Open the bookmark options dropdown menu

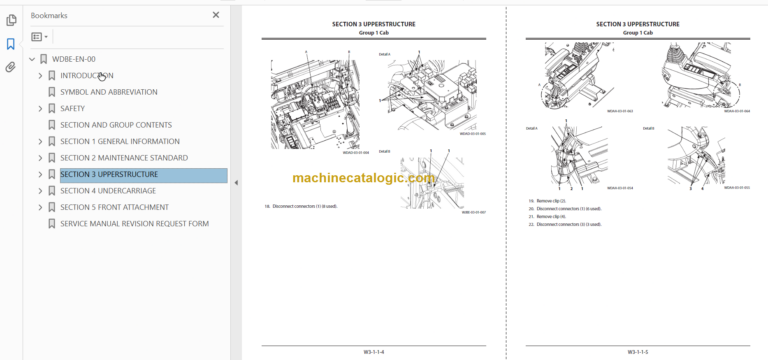[x=39, y=37]
